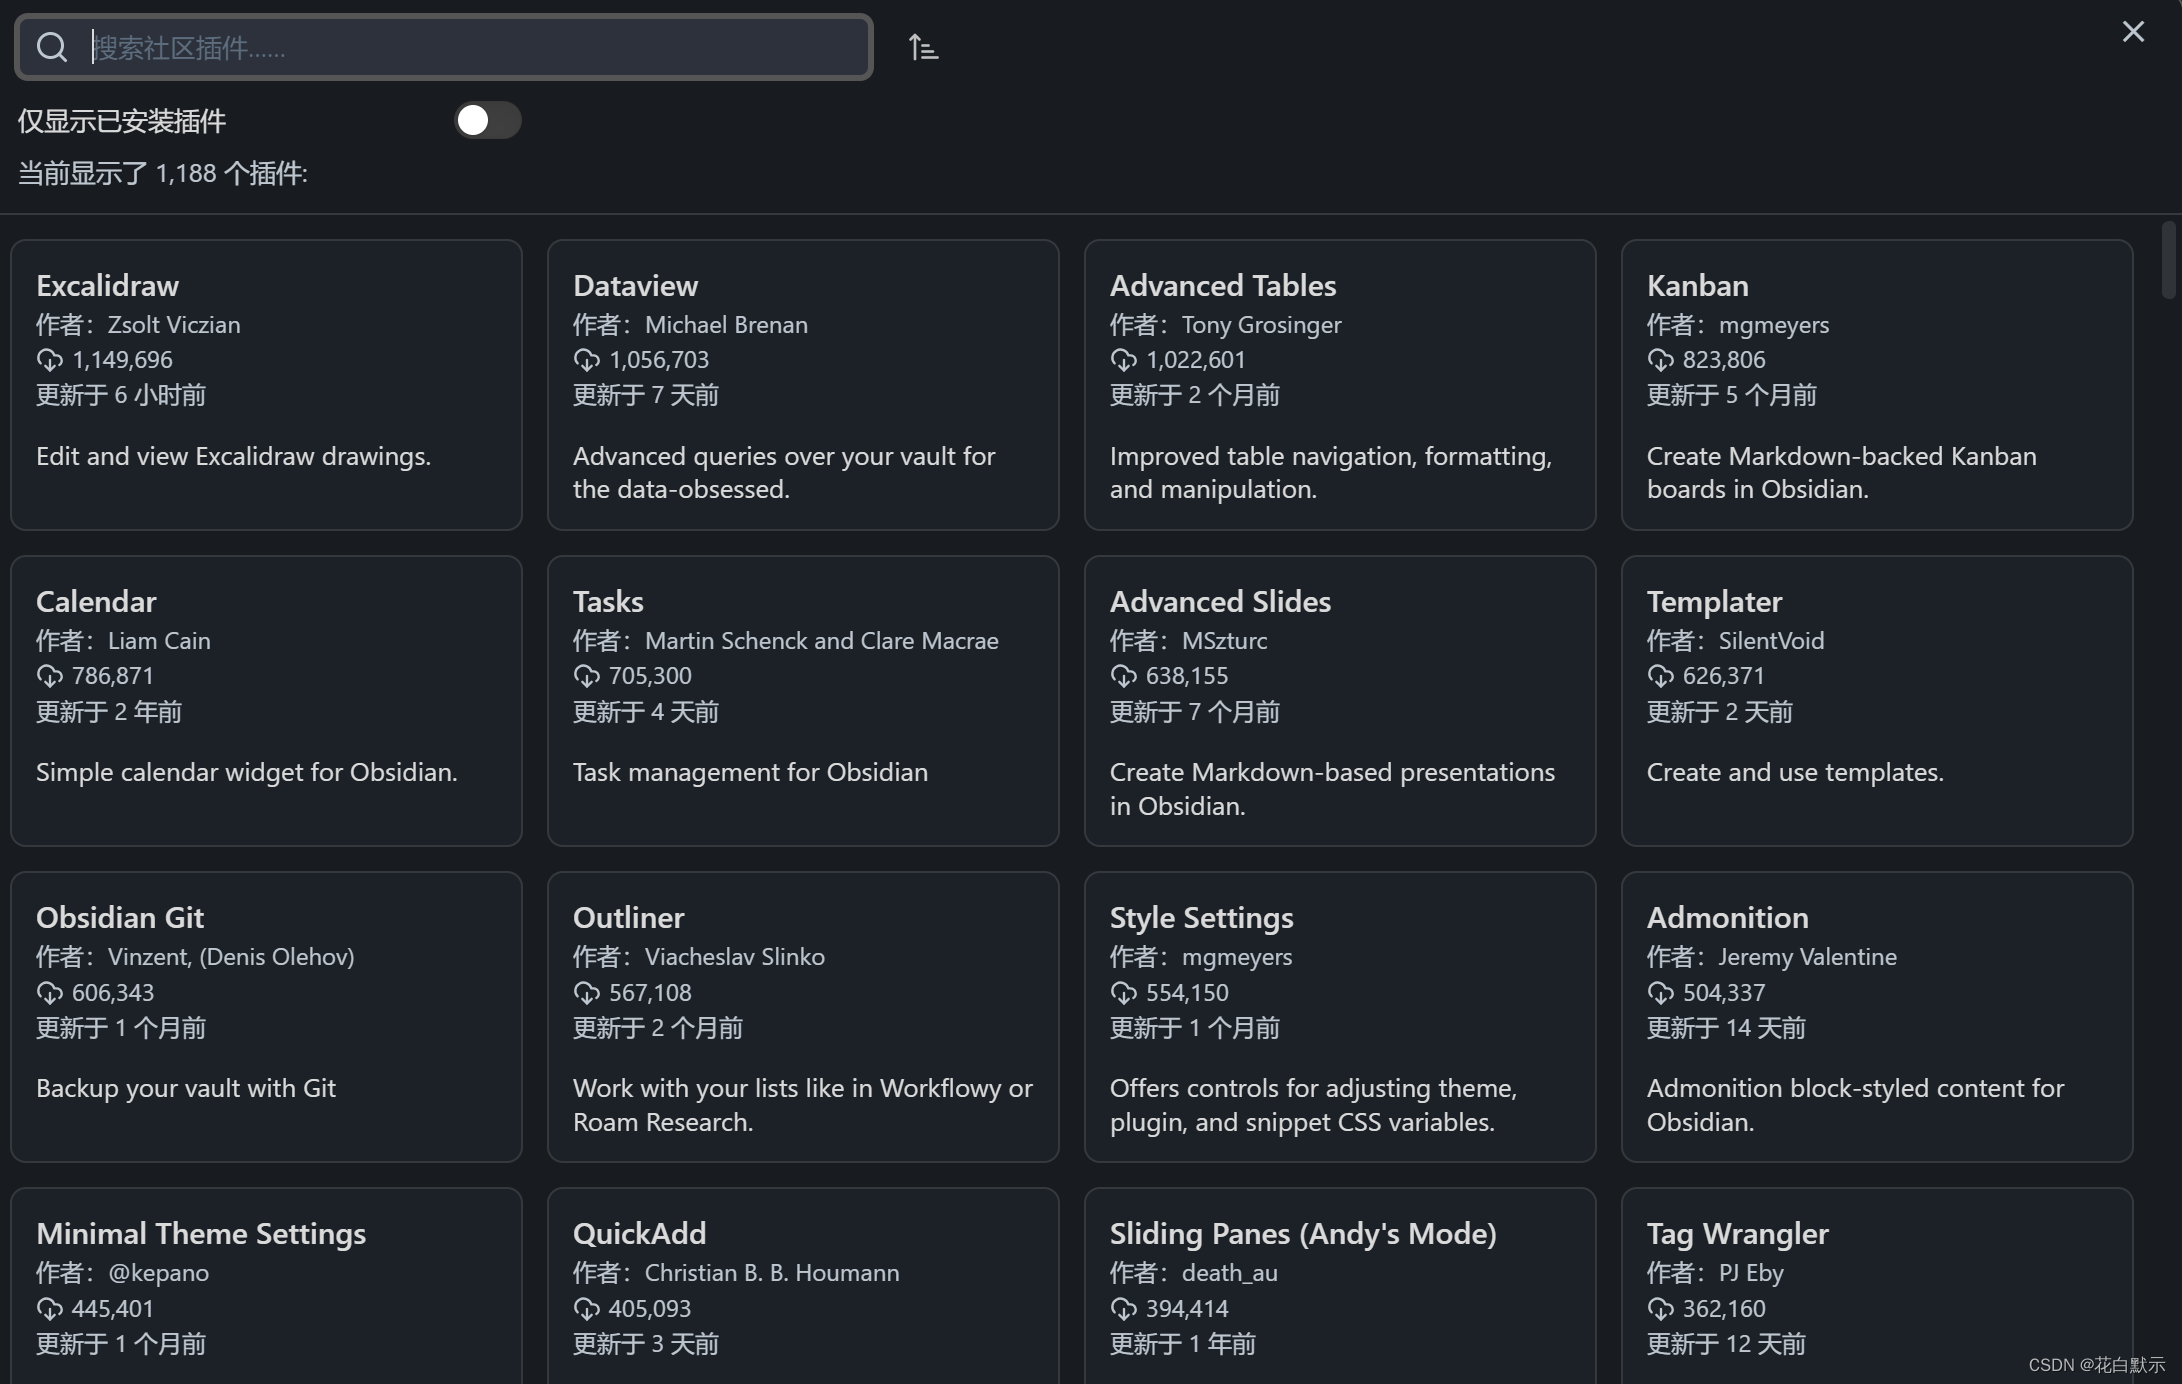Click the Excalidraw download count icon
This screenshot has width=2182, height=1384.
click(x=50, y=360)
